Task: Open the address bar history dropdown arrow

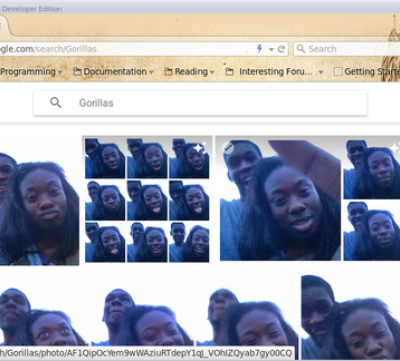Action: pos(271,50)
